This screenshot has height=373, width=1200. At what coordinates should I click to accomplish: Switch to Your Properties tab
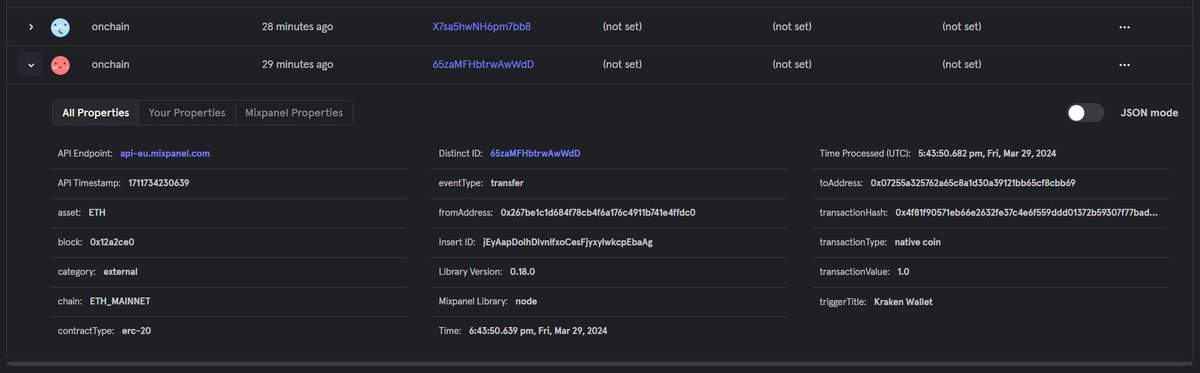click(187, 113)
